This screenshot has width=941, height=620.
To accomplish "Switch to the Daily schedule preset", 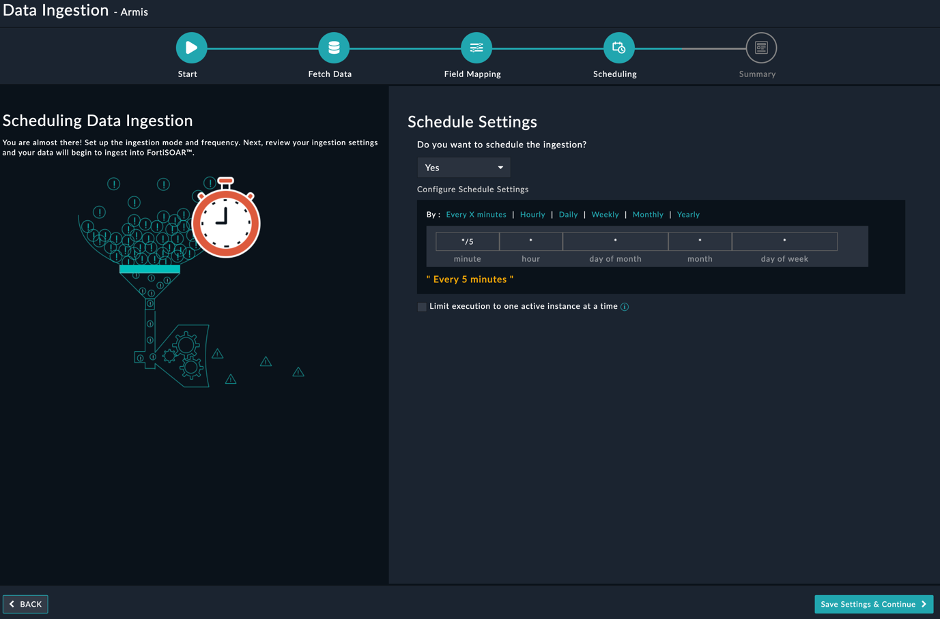I will pyautogui.click(x=568, y=215).
